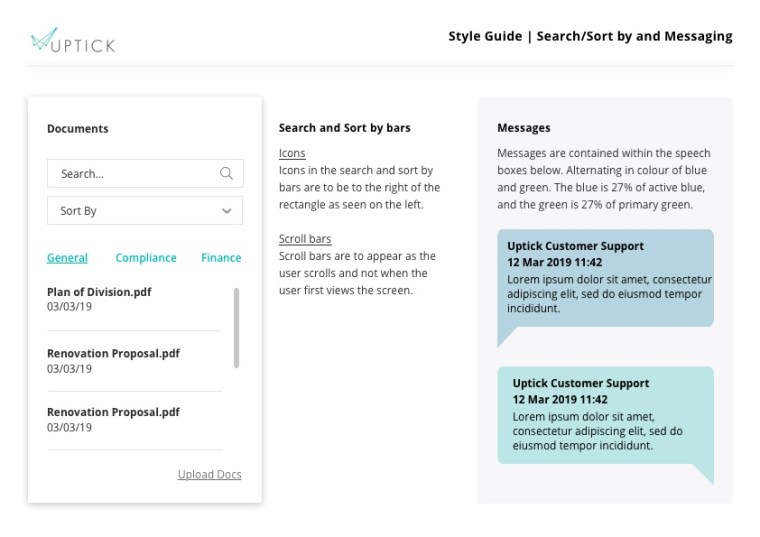Select the Finance tab

pos(221,258)
